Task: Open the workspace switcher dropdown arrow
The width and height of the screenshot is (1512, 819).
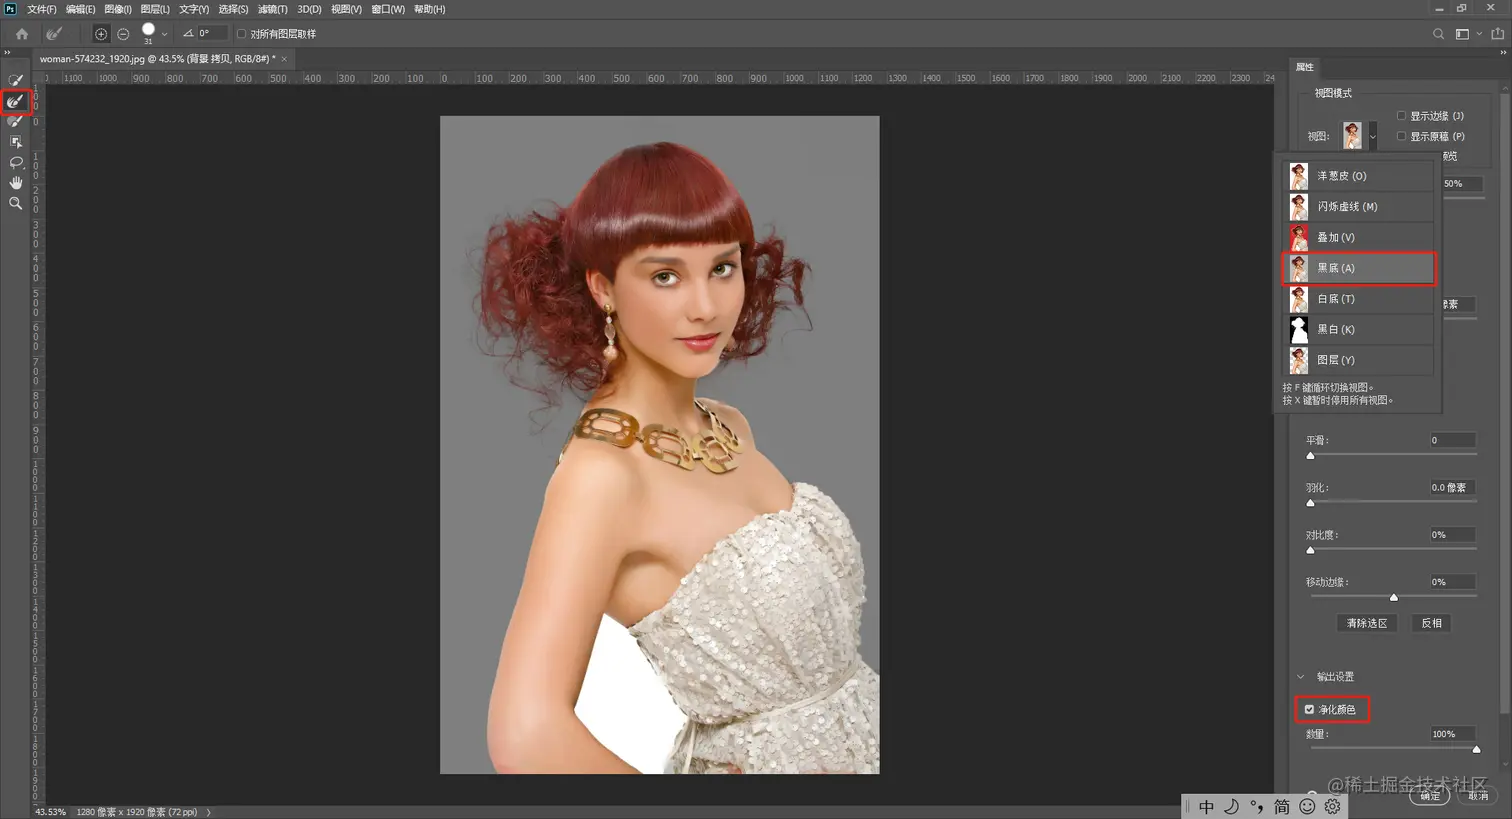Action: pyautogui.click(x=1479, y=34)
